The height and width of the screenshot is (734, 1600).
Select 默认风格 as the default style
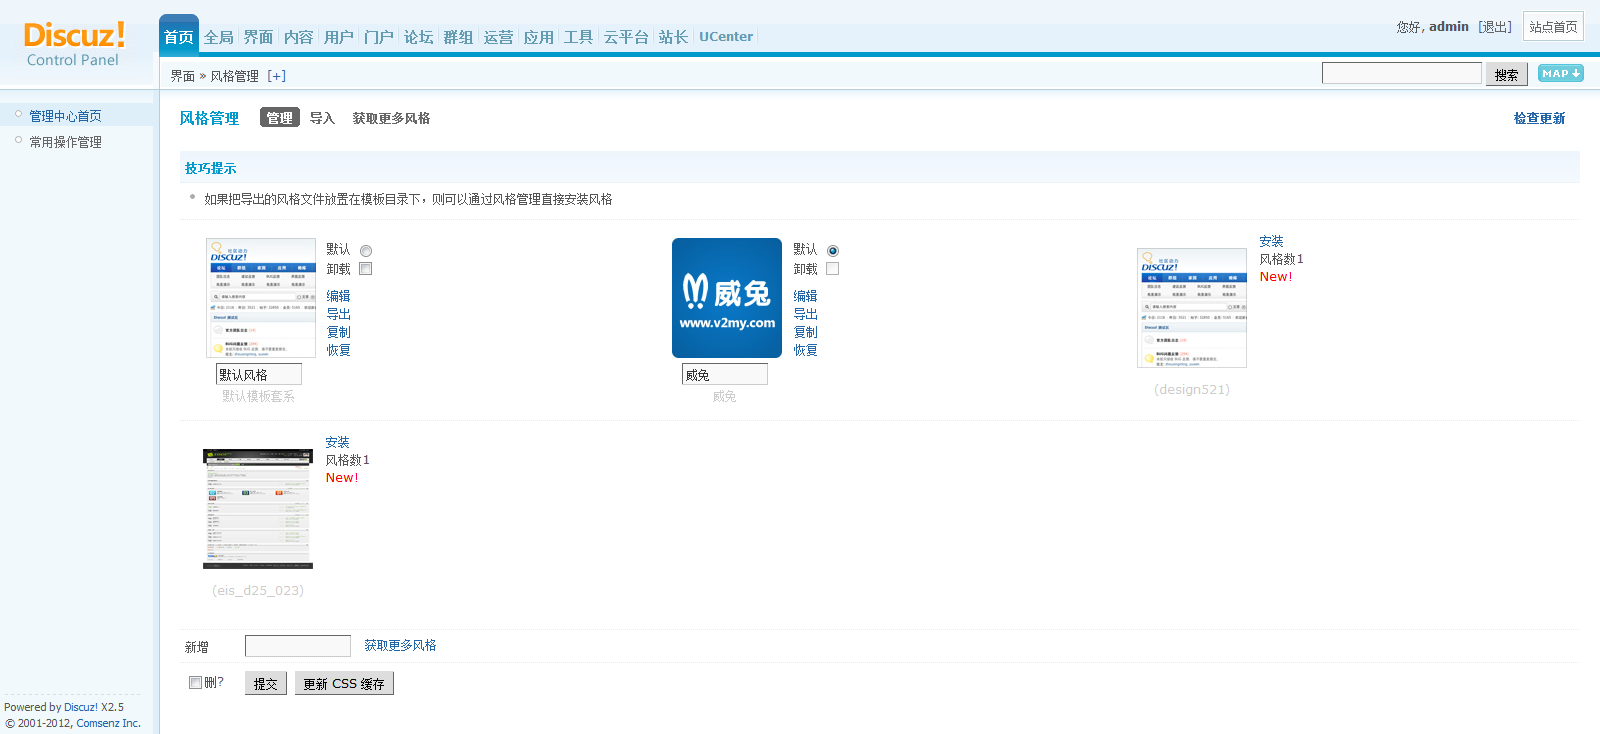pyautogui.click(x=366, y=251)
